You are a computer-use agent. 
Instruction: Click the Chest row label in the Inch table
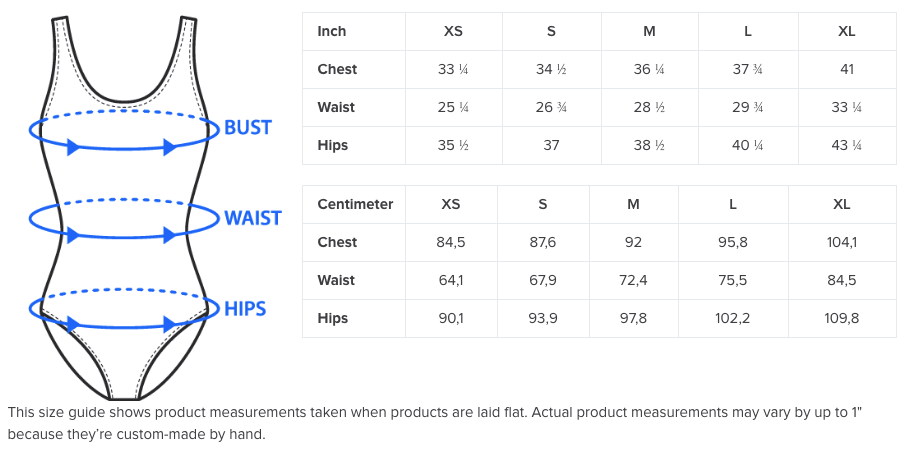337,69
